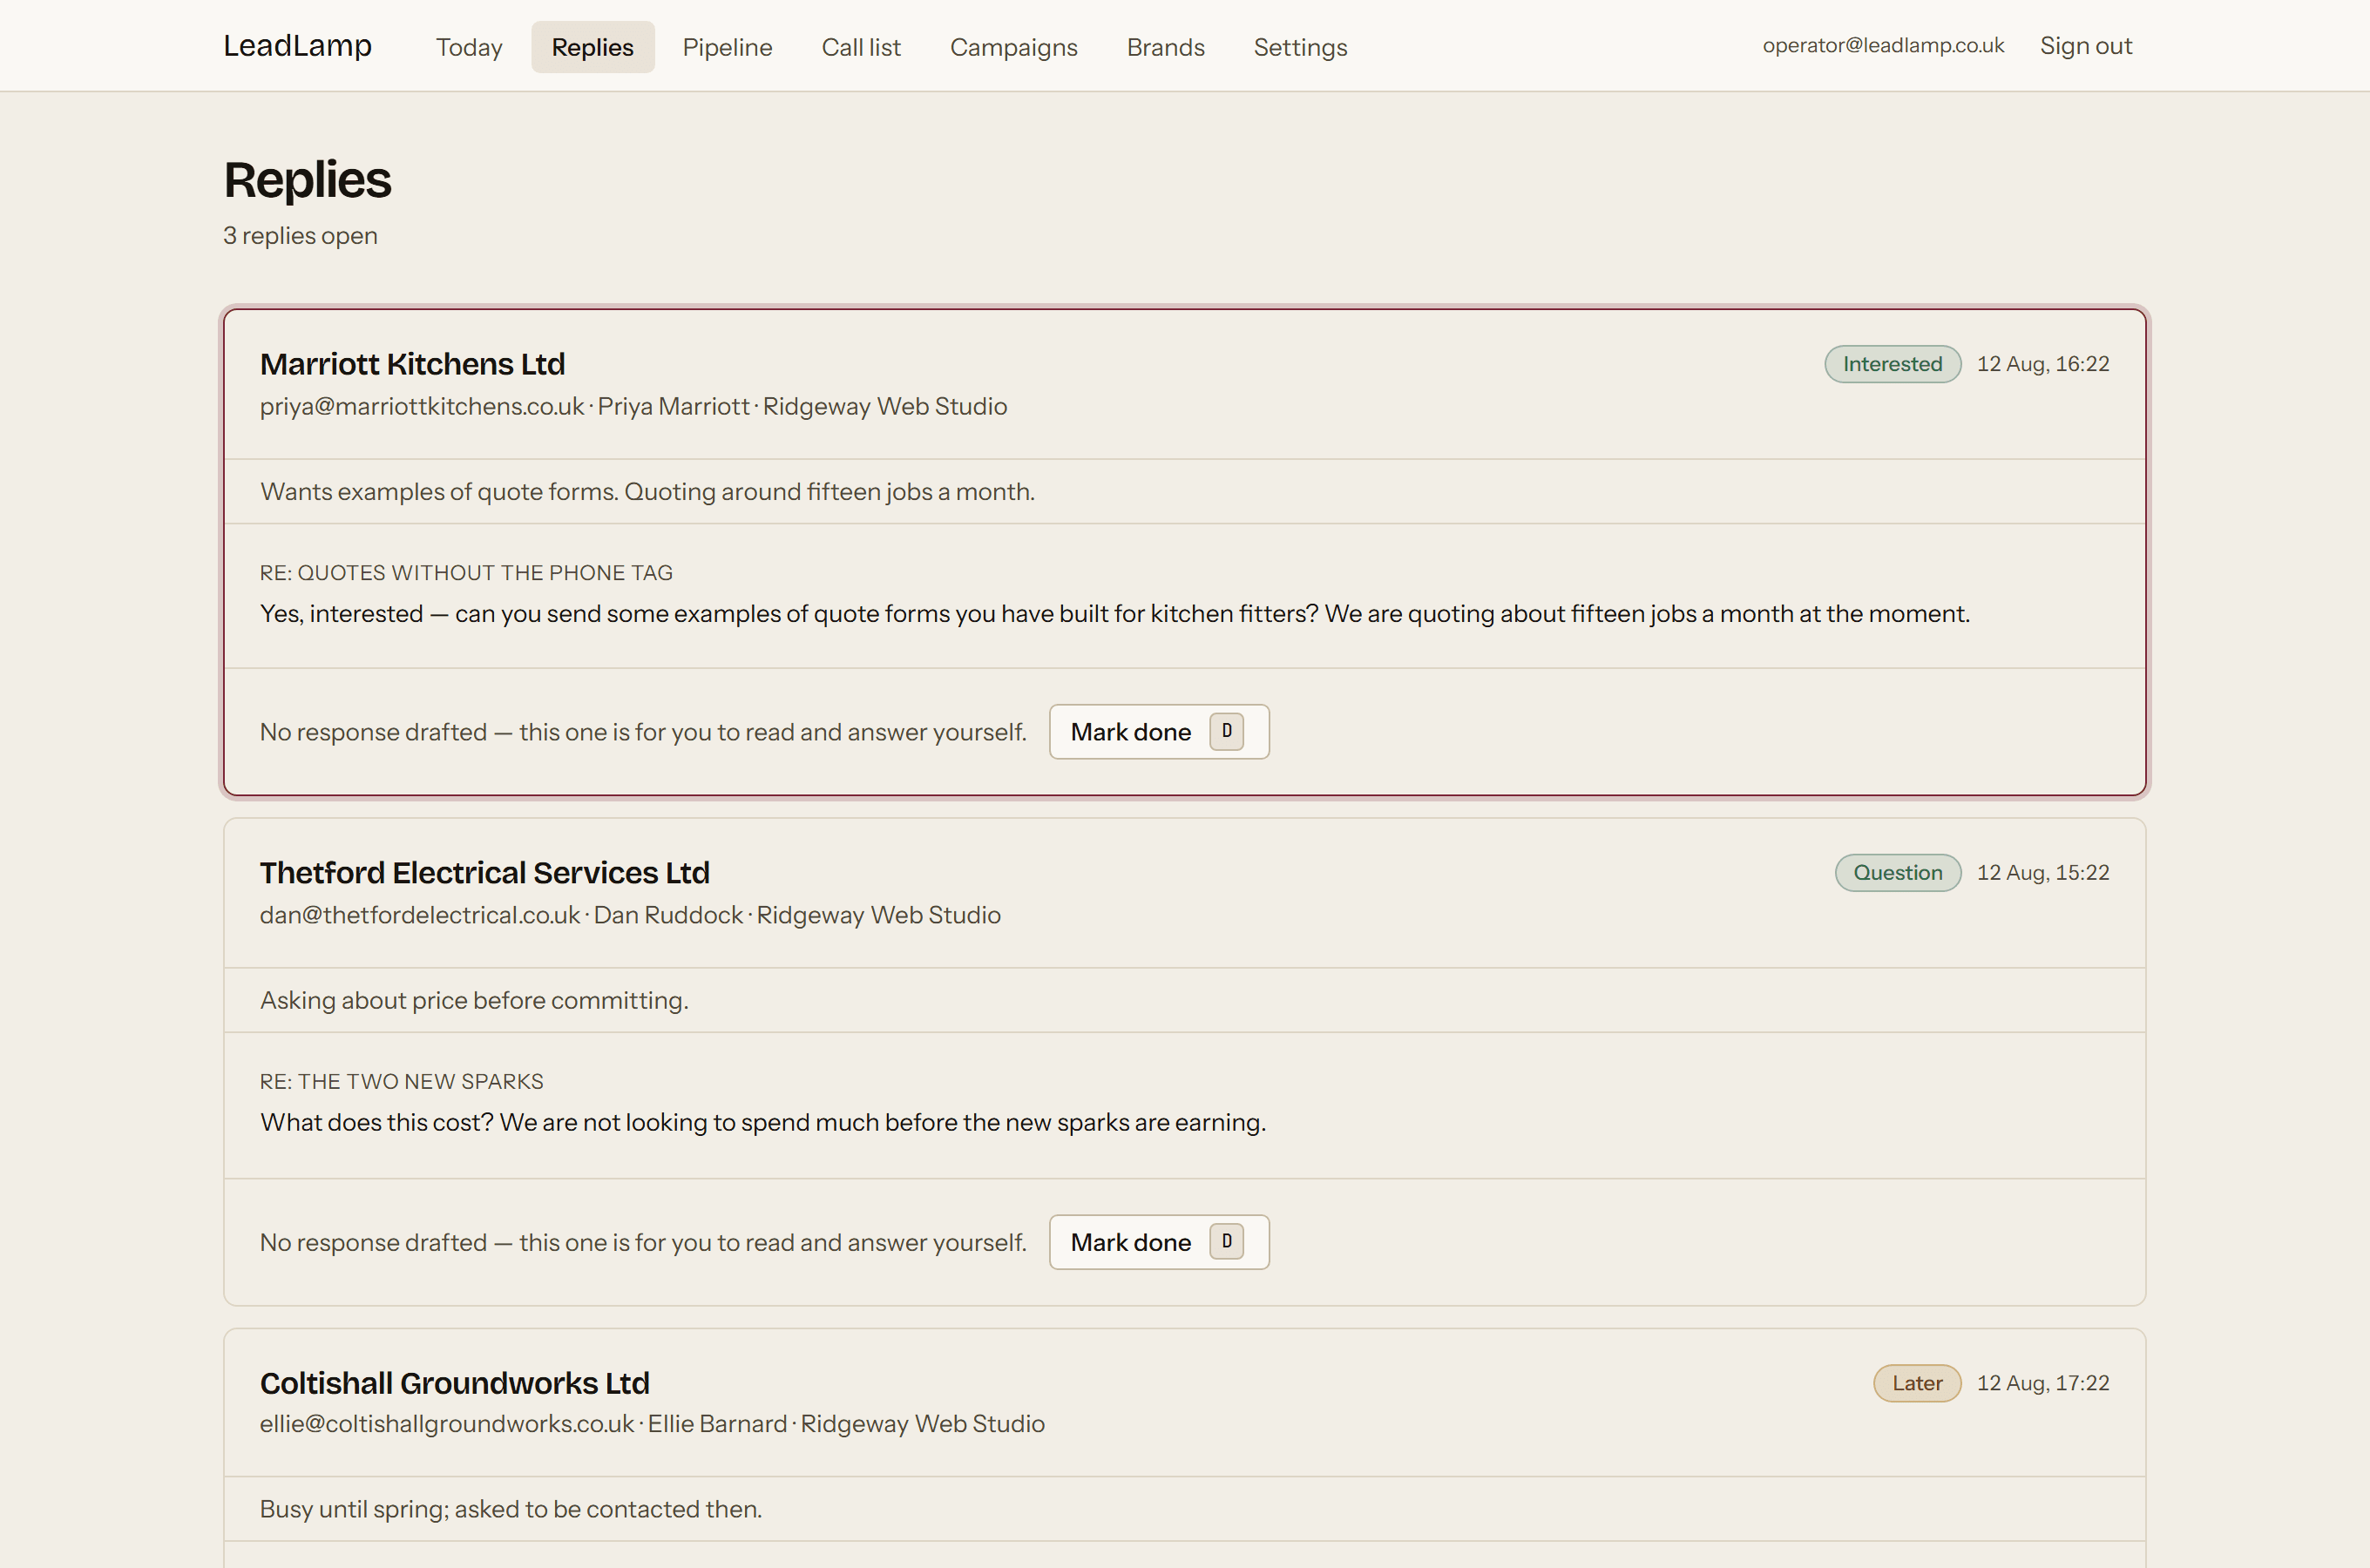Click the LeadLamp logo
This screenshot has width=2370, height=1568.
click(297, 46)
